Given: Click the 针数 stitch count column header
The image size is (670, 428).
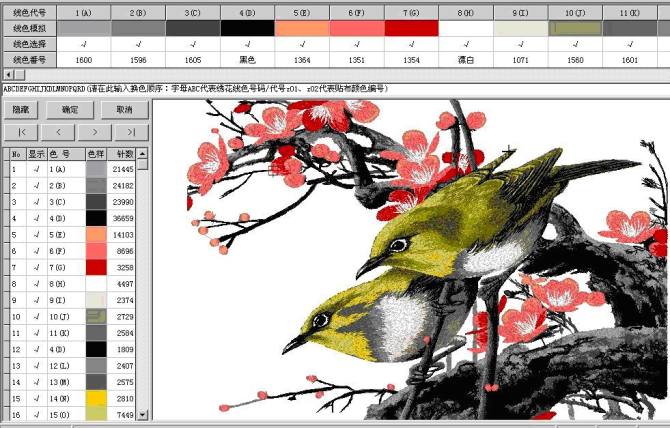Looking at the screenshot, I should tap(125, 154).
